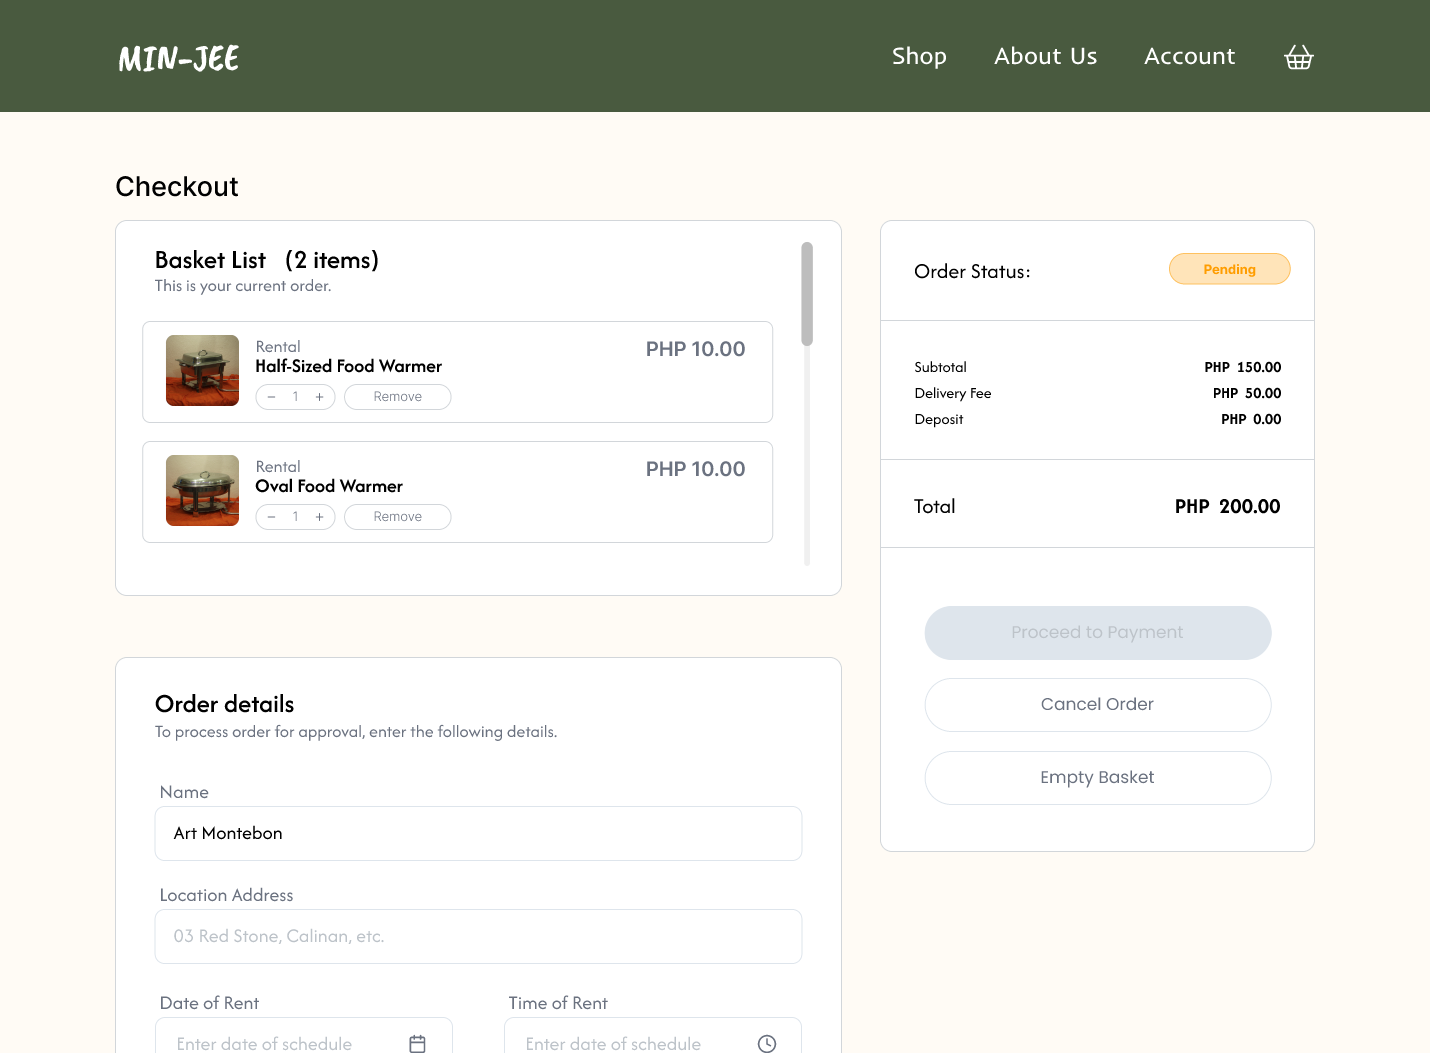Increase Half-Sized Food Warmer quantity with plus
The height and width of the screenshot is (1053, 1430).
pos(319,397)
